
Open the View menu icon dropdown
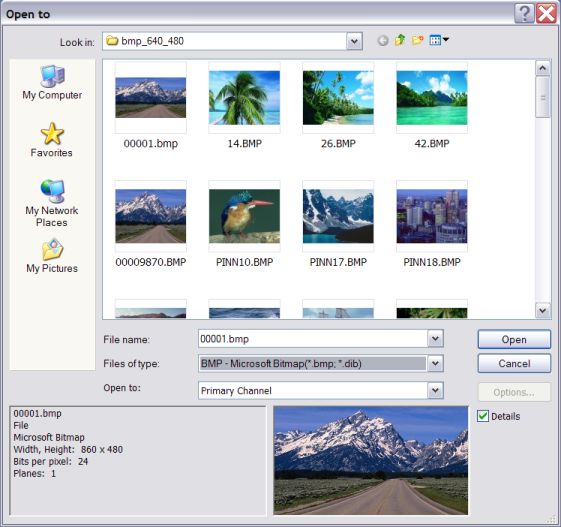pos(439,40)
